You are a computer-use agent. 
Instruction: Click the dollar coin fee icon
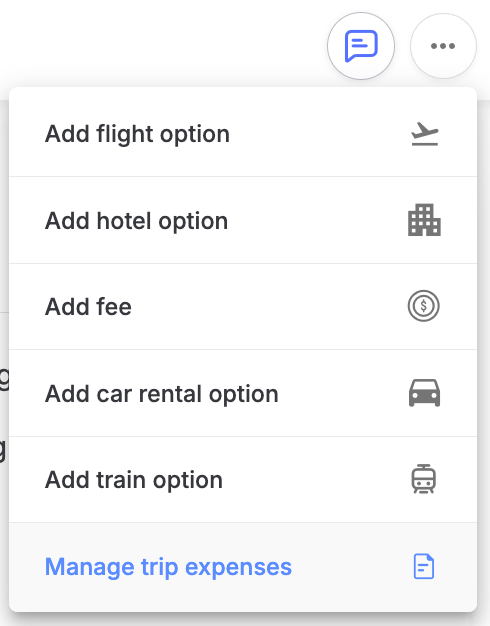[424, 306]
